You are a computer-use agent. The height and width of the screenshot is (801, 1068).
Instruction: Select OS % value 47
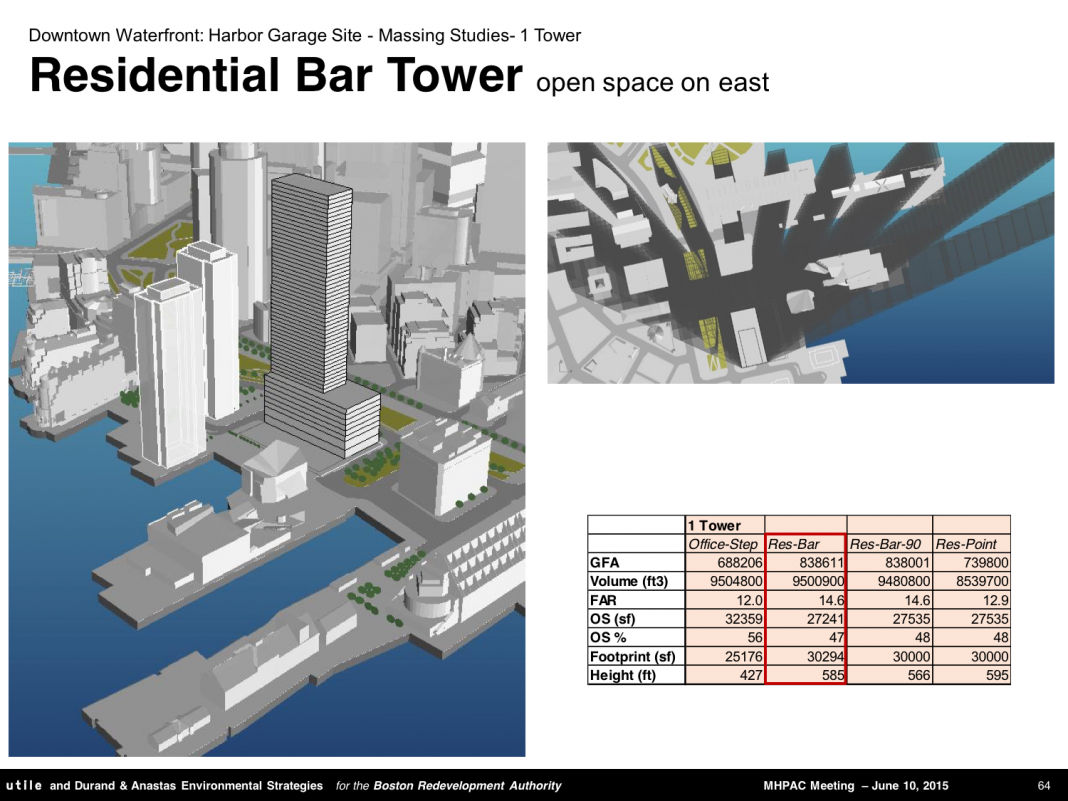point(836,638)
